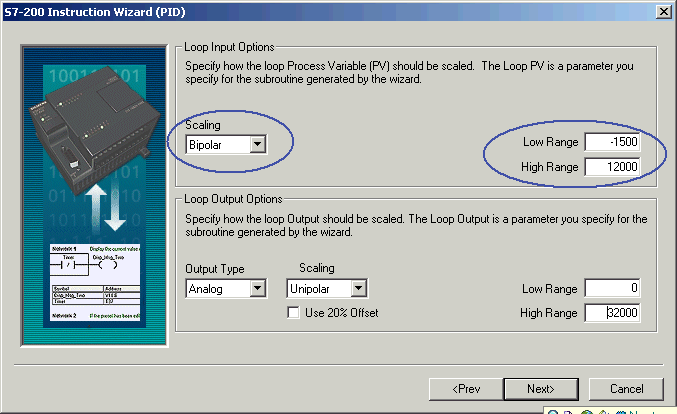Screen dimensions: 677x414
Task: Click the output High Range field showing 32000
Action: 612,313
